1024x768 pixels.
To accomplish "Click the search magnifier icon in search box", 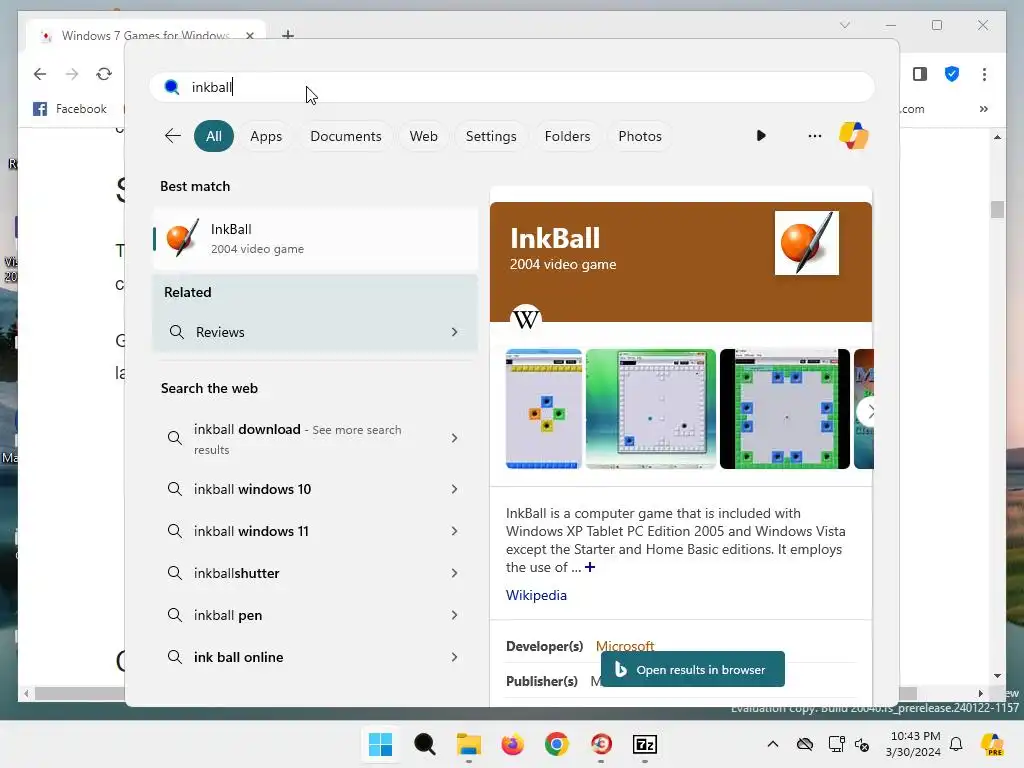I will pos(172,87).
